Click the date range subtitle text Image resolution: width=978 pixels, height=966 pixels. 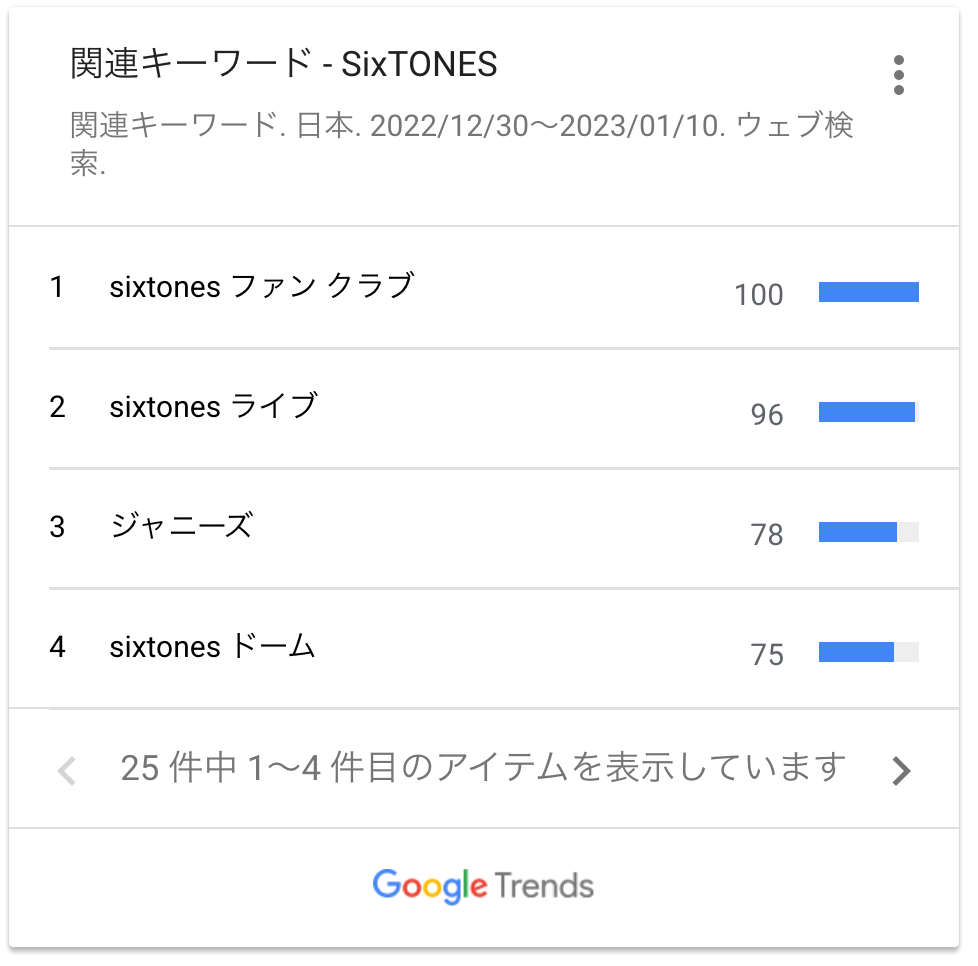click(x=462, y=143)
